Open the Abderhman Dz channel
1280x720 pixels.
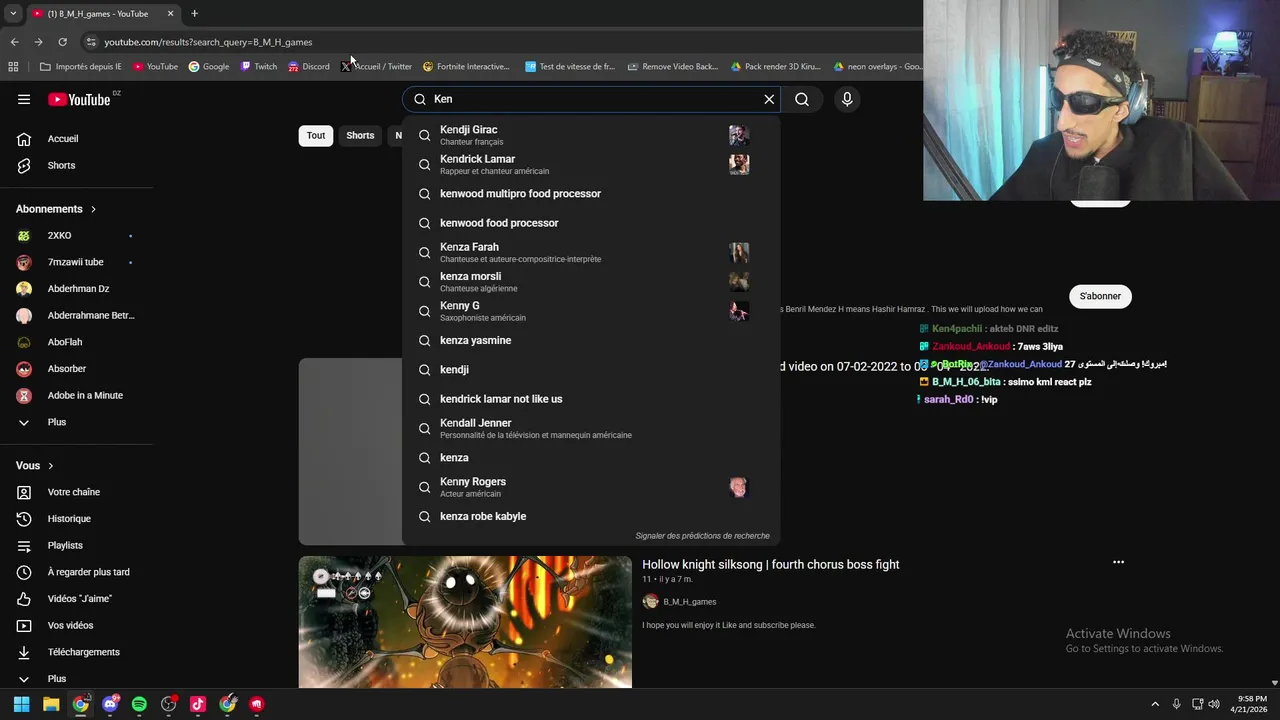76,289
